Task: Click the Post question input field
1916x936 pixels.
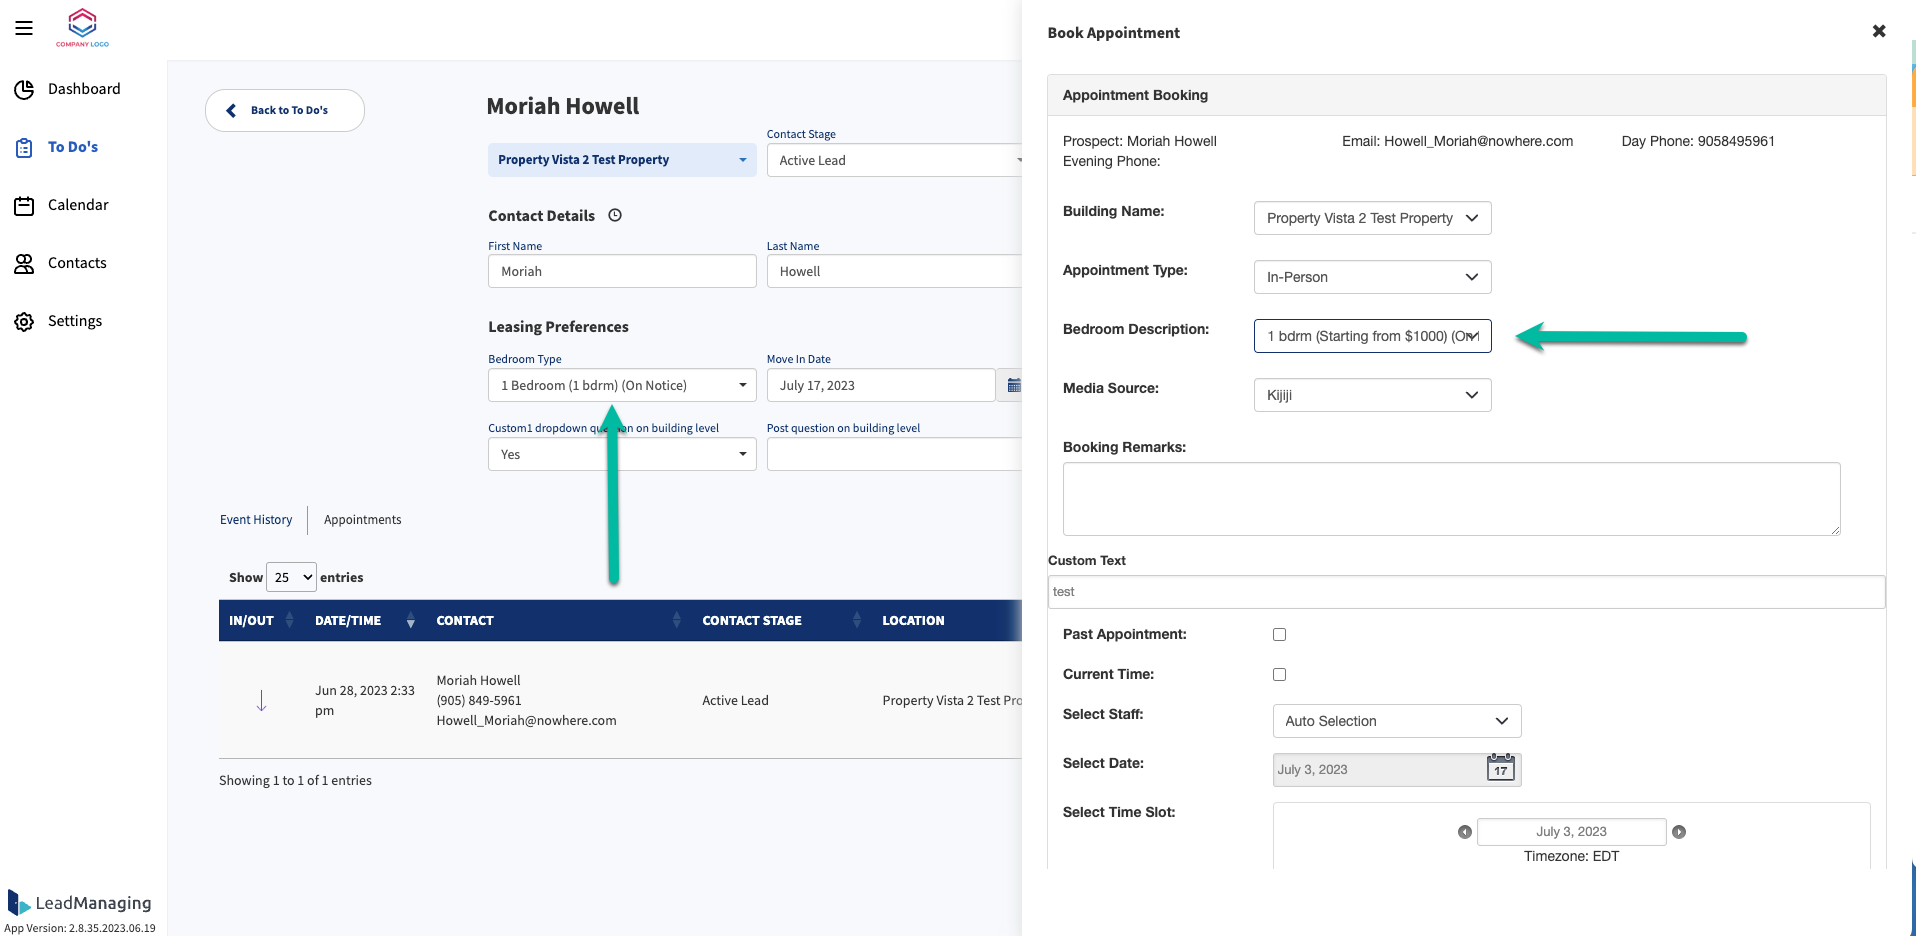Action: pyautogui.click(x=895, y=454)
